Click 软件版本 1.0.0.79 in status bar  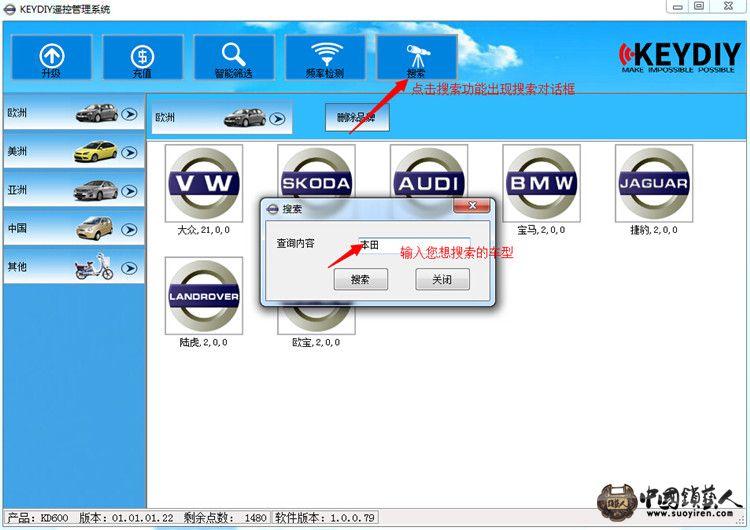(x=325, y=518)
